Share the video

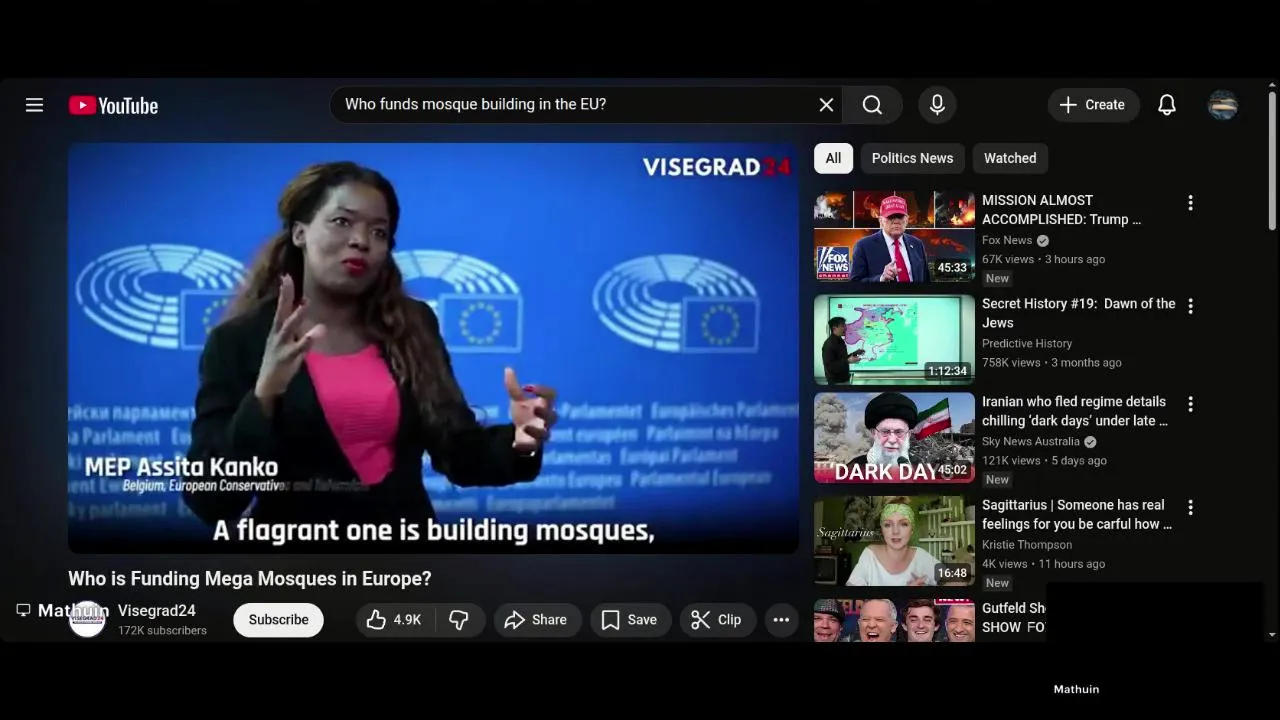coord(536,620)
